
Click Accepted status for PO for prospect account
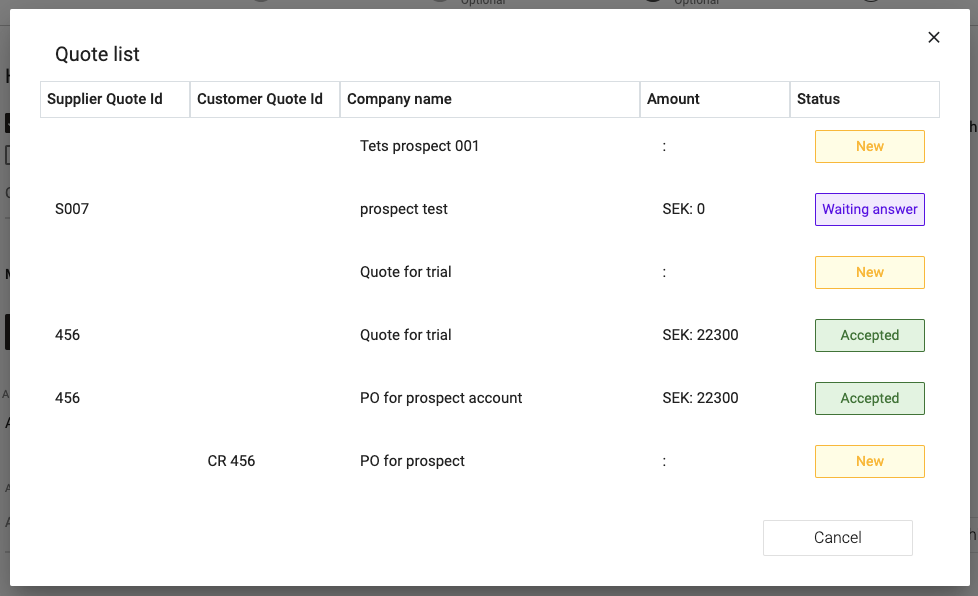click(869, 398)
